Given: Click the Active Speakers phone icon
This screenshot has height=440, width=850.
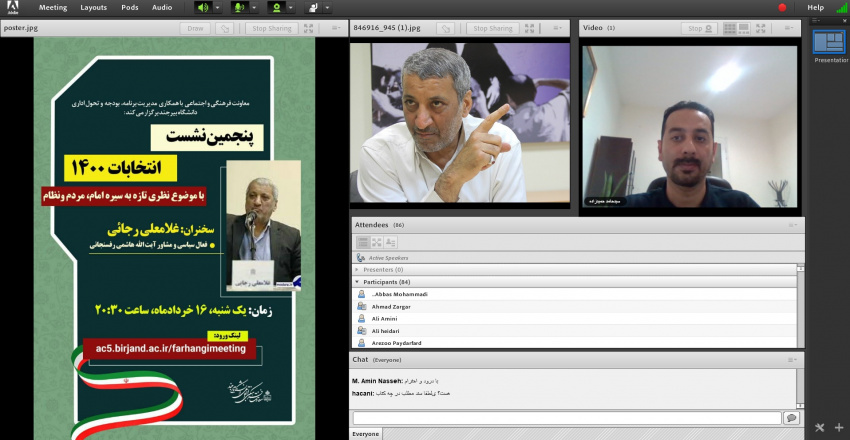Looking at the screenshot, I should tap(360, 258).
